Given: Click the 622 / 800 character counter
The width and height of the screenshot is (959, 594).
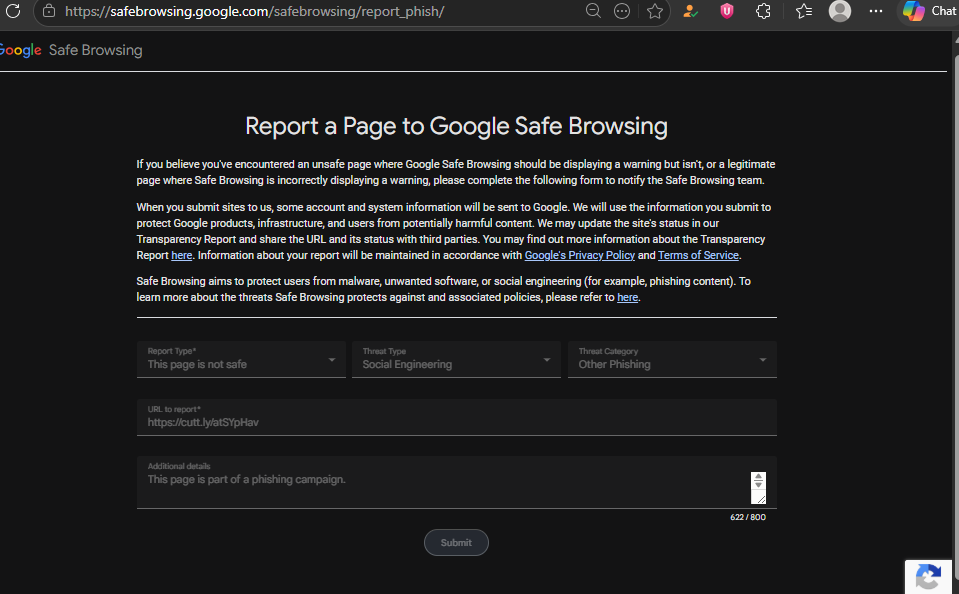Looking at the screenshot, I should (x=747, y=518).
